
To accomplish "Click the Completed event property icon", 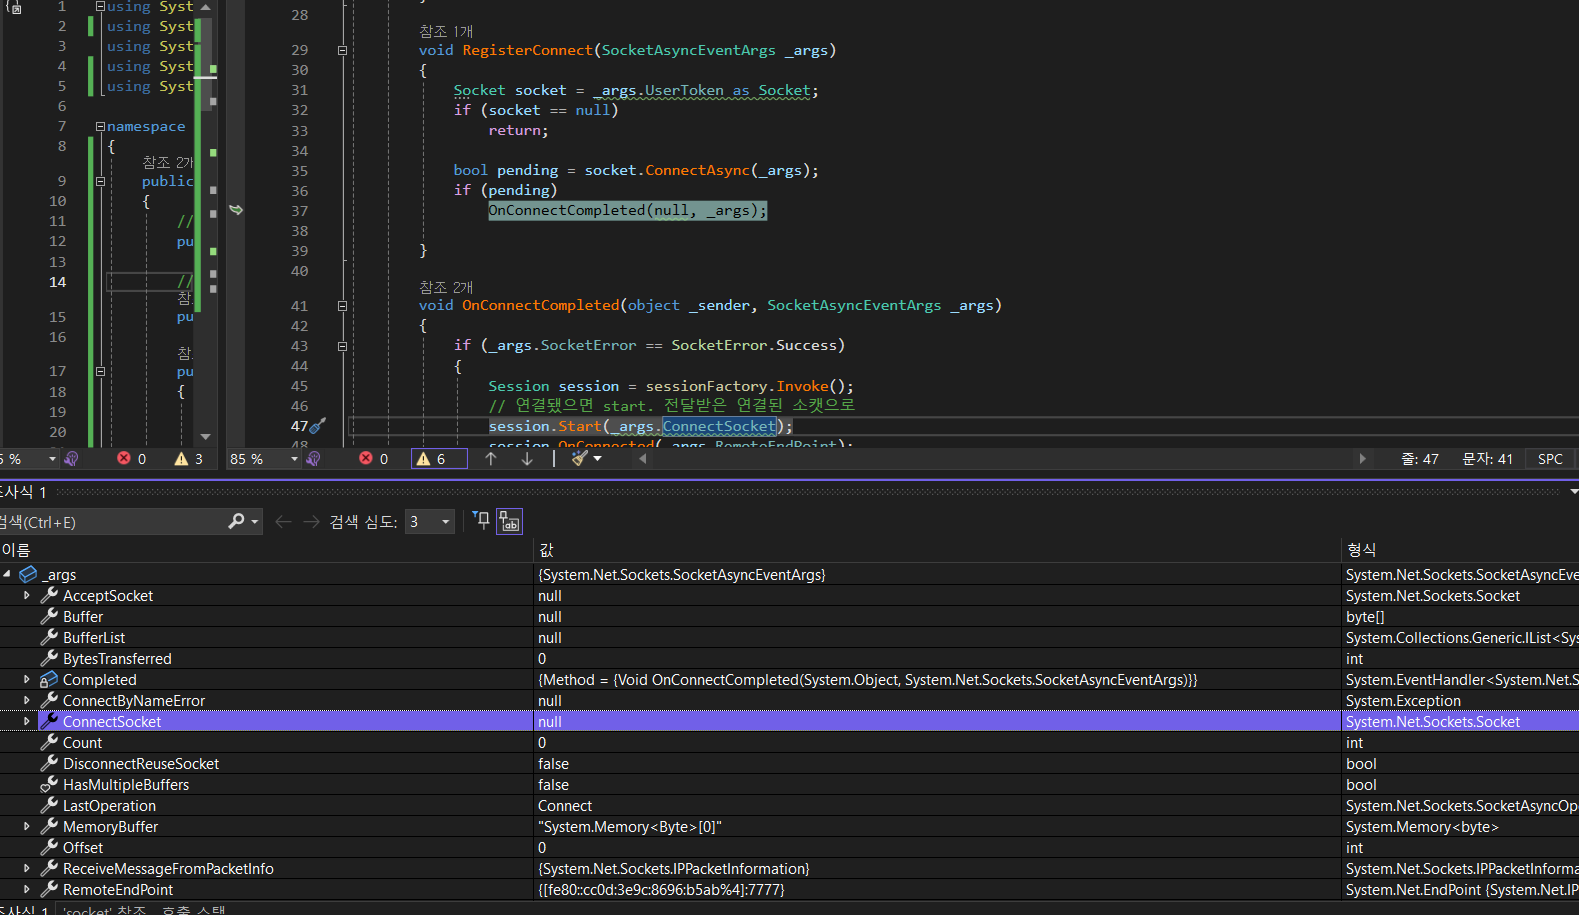I will (x=49, y=679).
